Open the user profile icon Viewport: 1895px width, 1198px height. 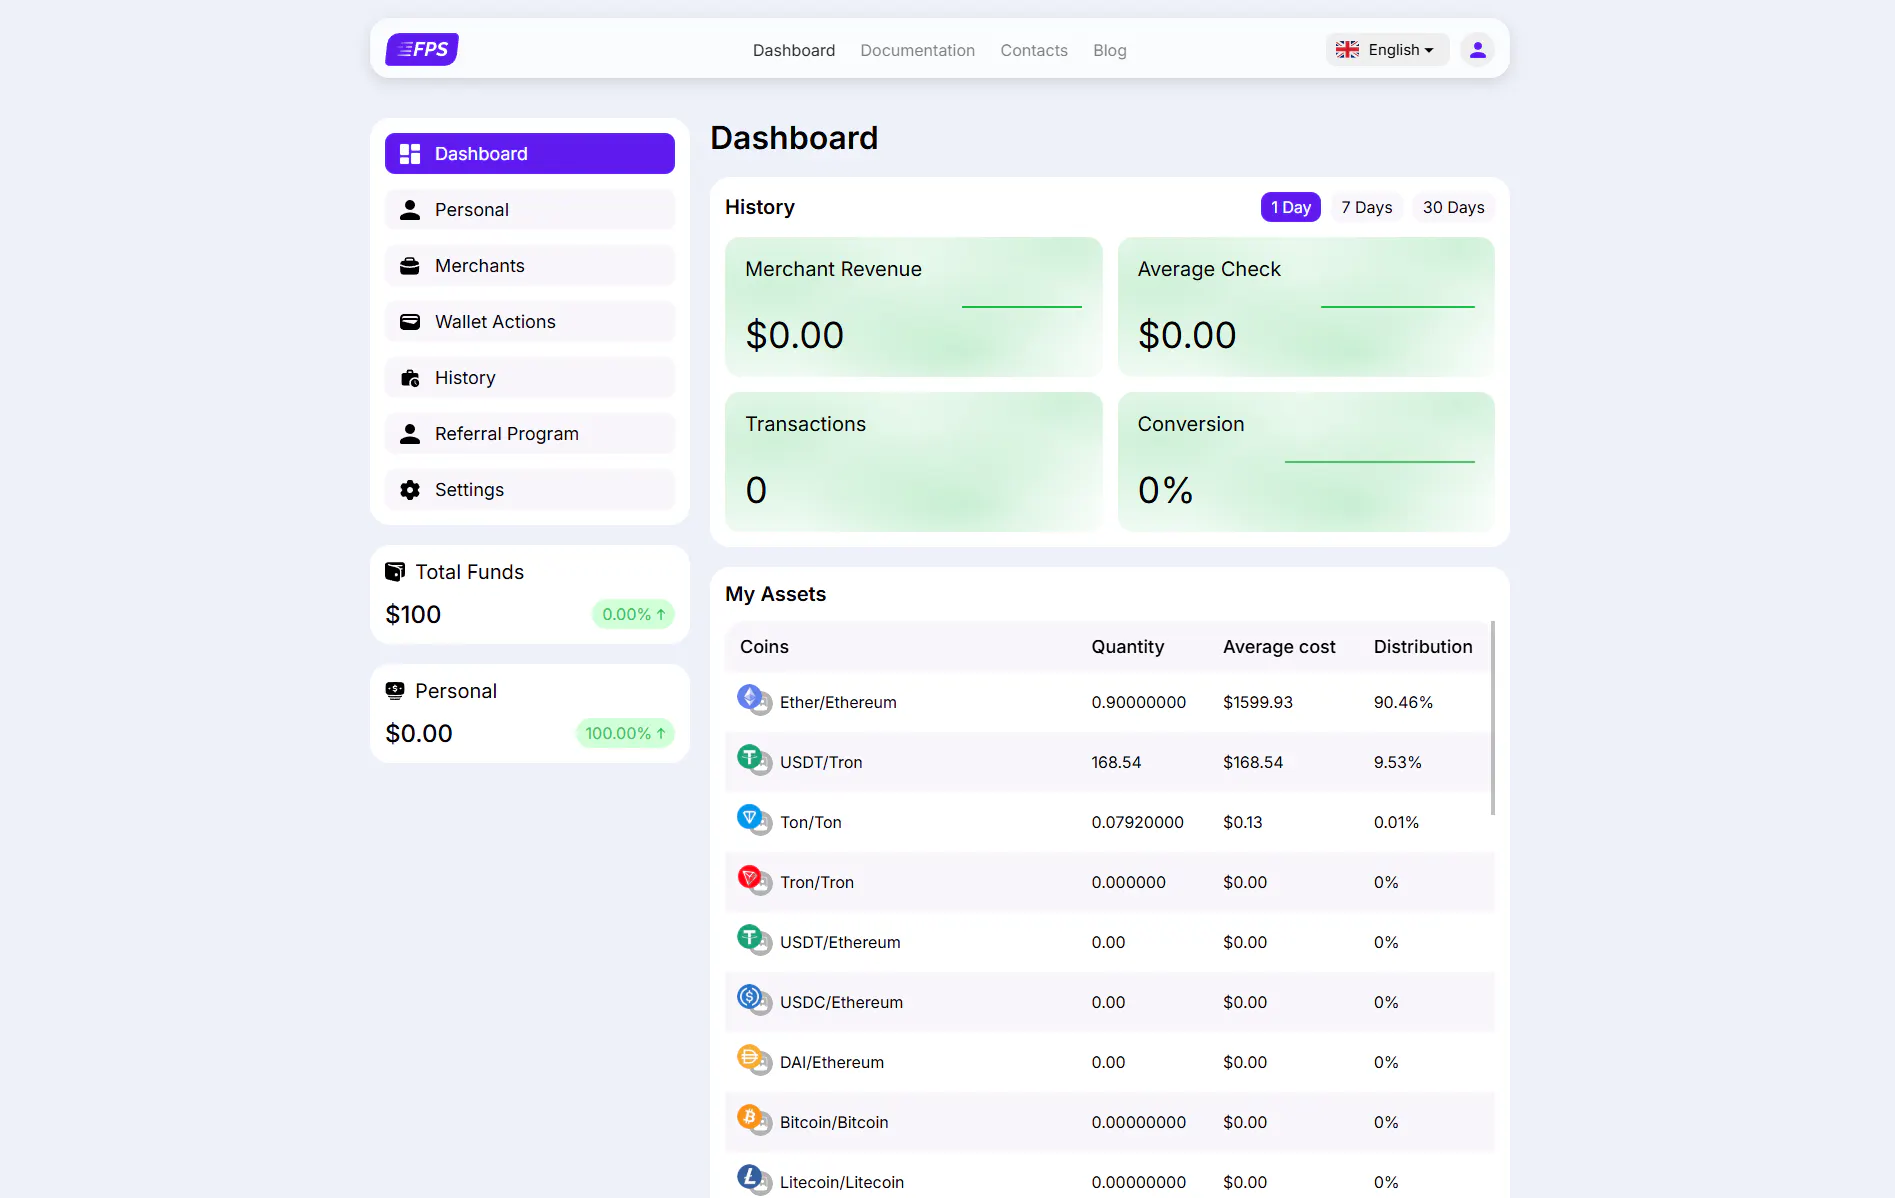[1477, 50]
